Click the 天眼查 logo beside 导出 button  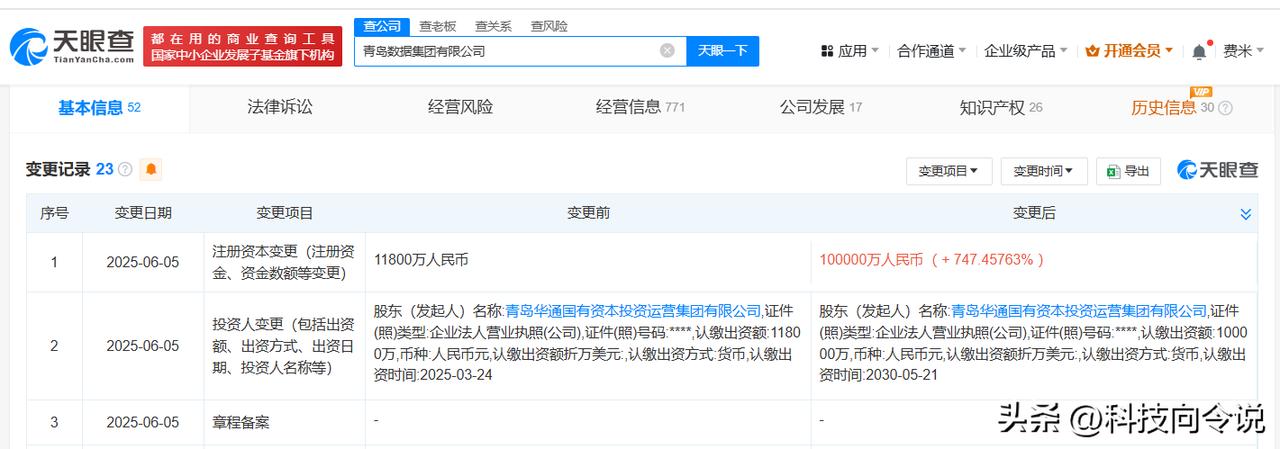tap(1217, 170)
